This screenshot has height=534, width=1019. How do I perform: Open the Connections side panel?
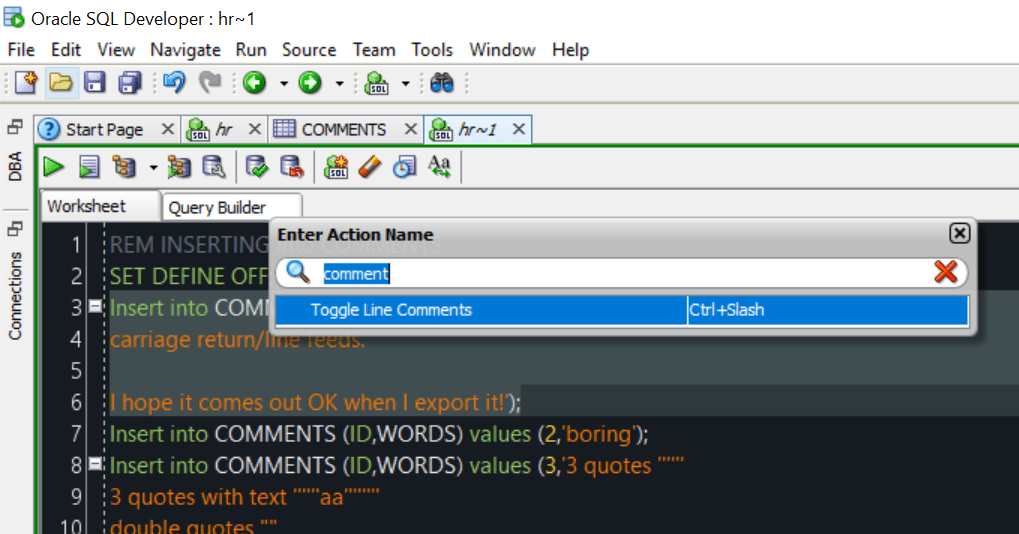coord(15,296)
